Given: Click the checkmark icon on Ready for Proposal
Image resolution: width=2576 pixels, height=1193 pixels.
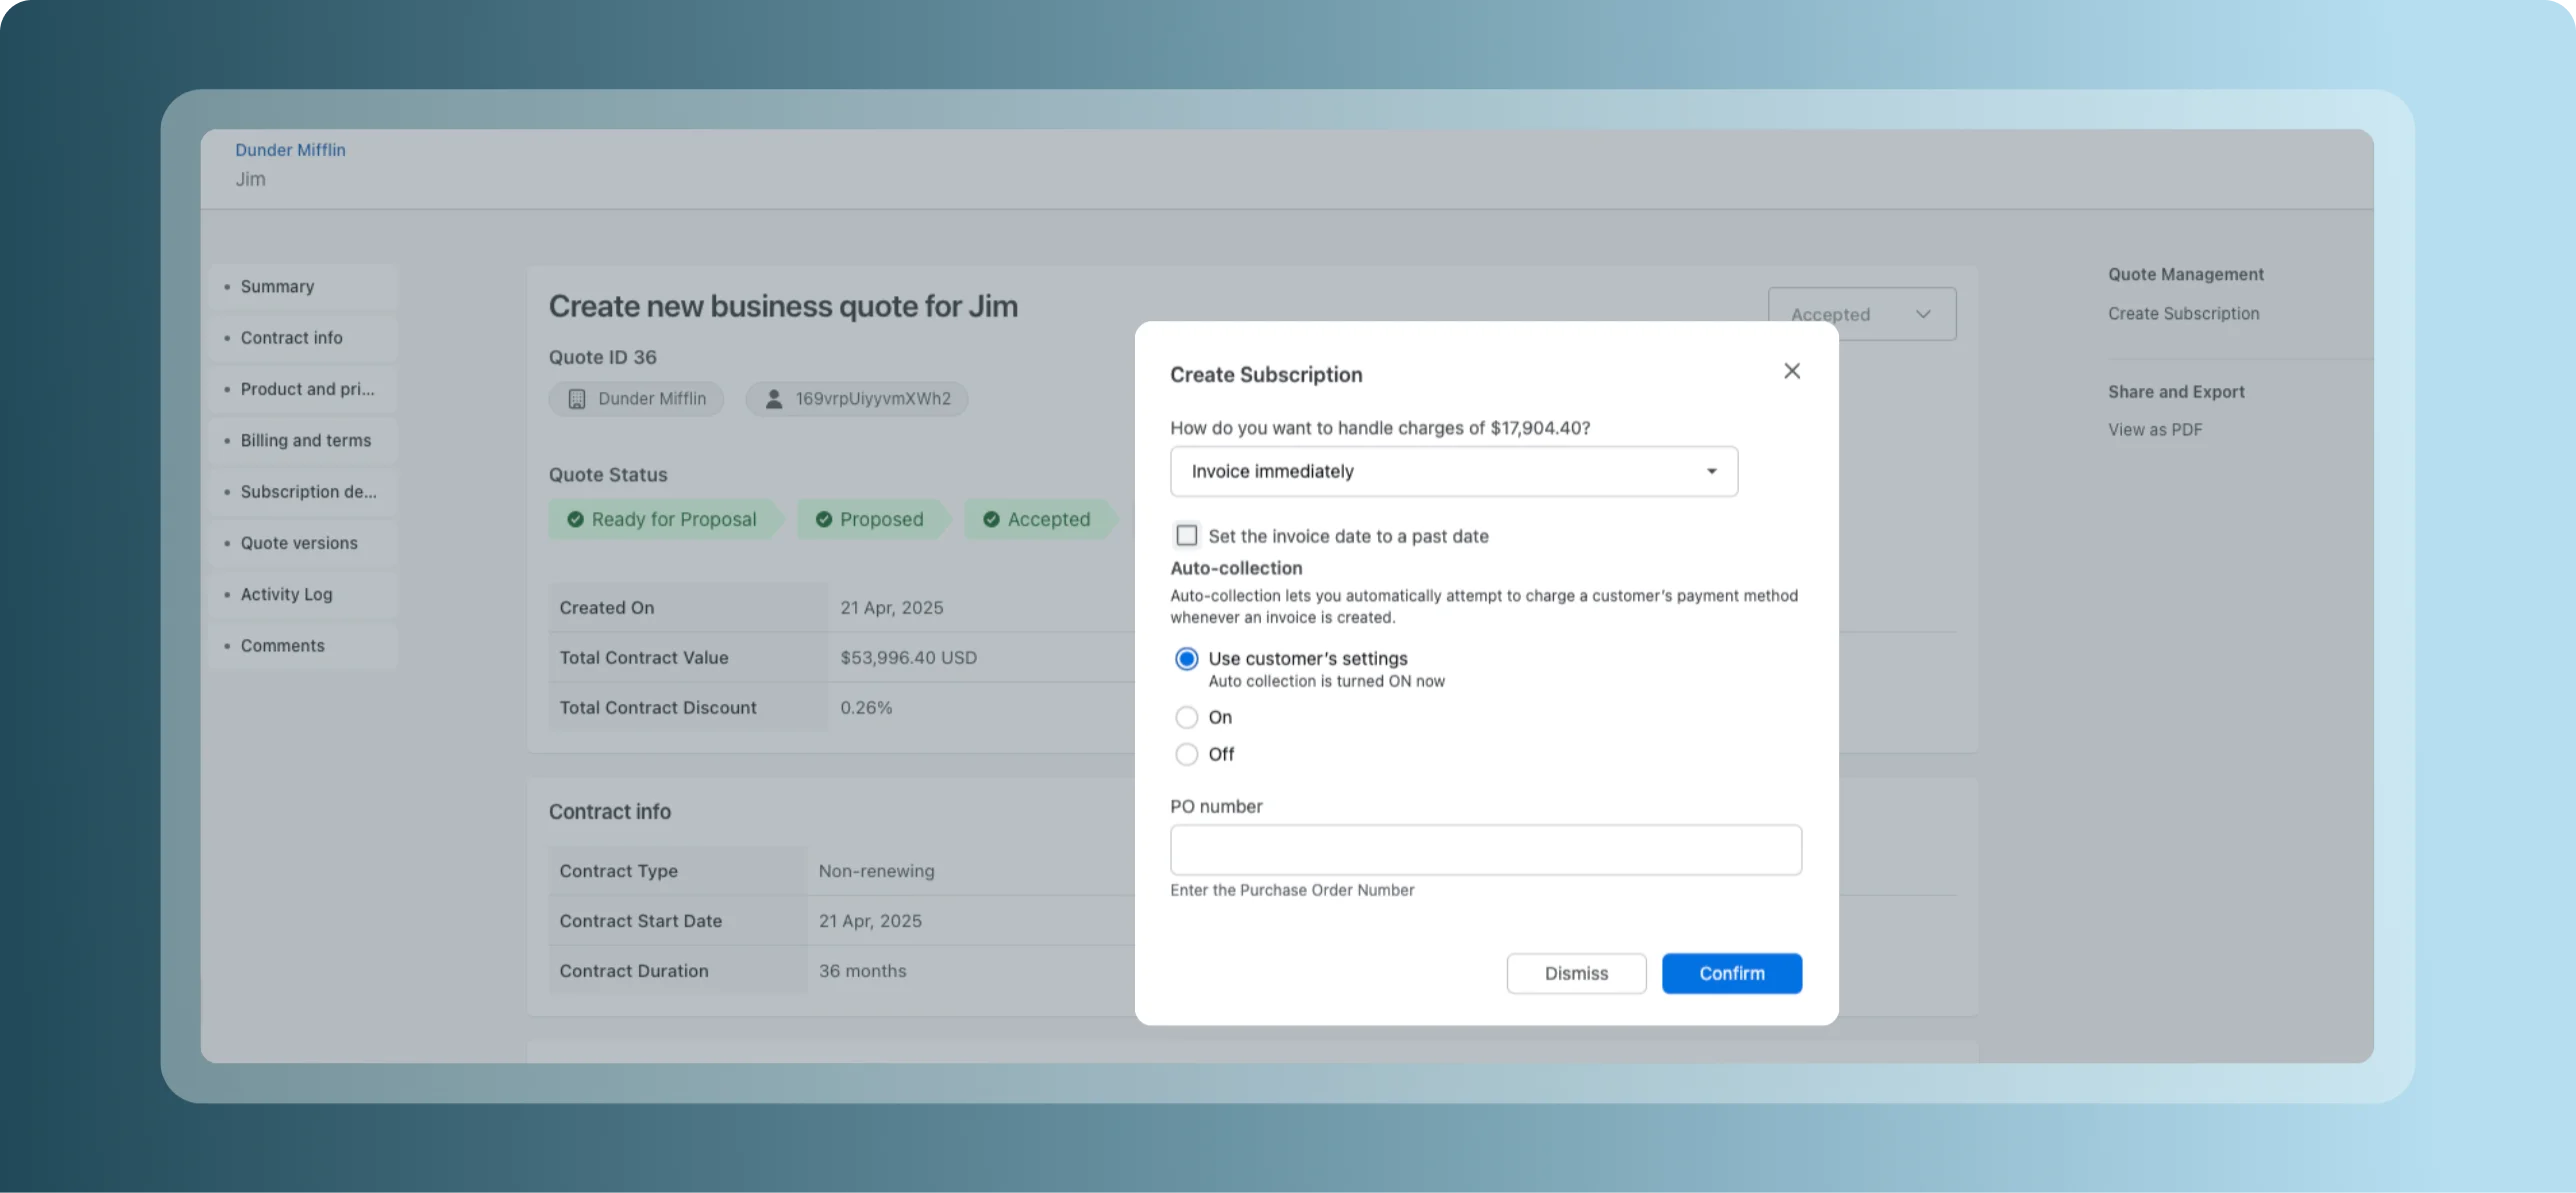Looking at the screenshot, I should click(575, 519).
